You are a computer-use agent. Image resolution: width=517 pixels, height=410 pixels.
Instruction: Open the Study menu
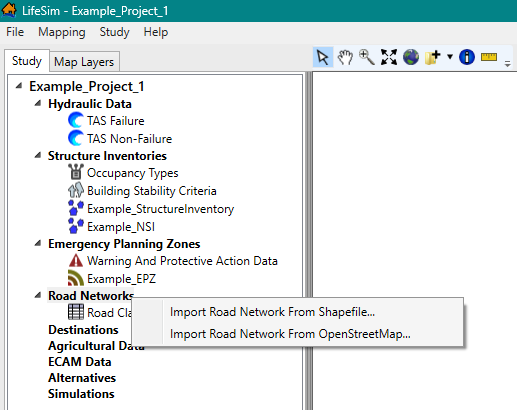coord(114,32)
